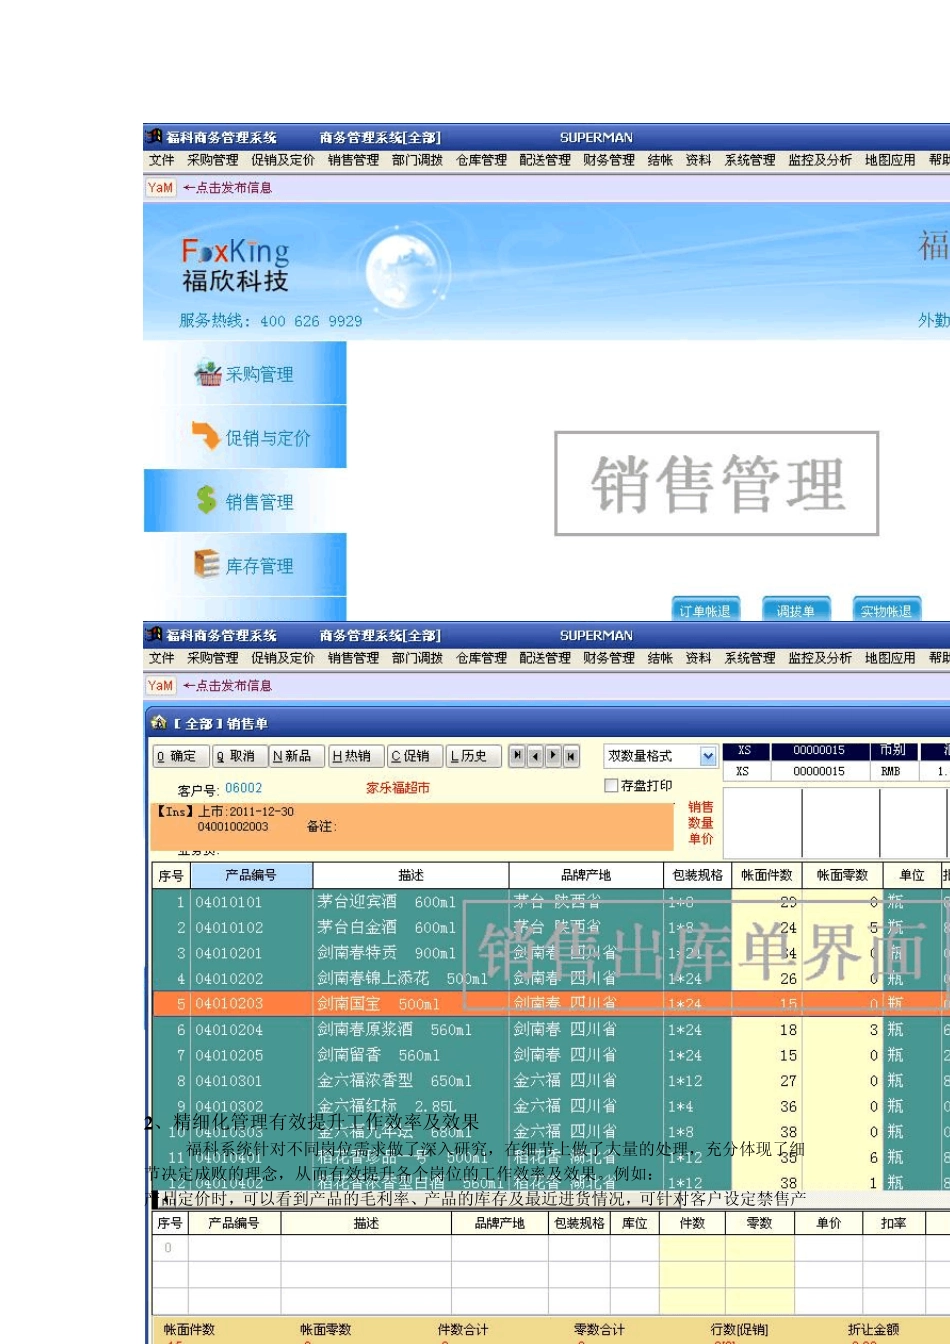Select product code 04010201 cell
This screenshot has height=1344, width=950.
(x=251, y=953)
